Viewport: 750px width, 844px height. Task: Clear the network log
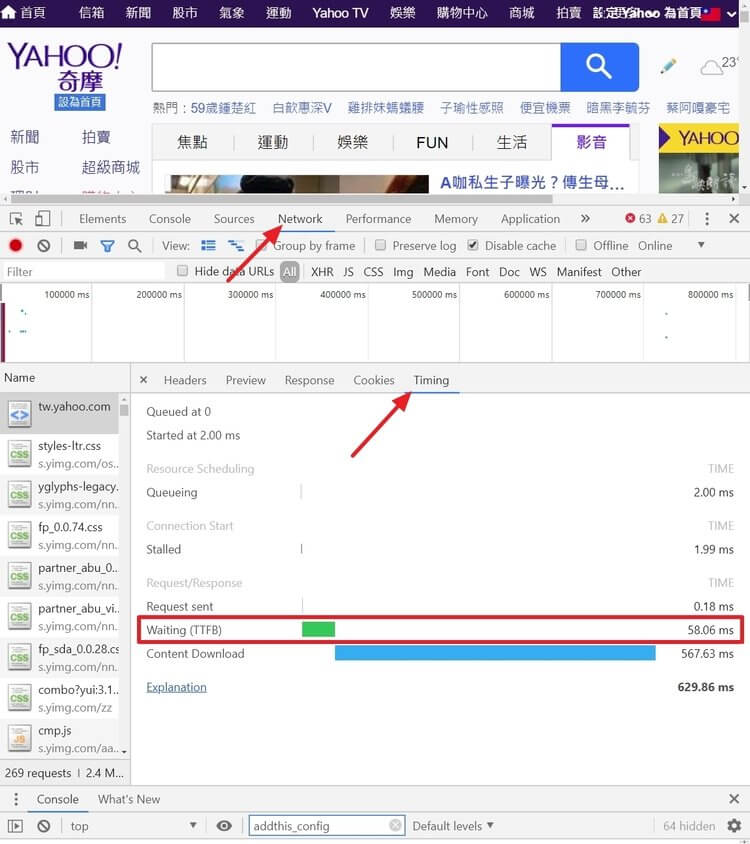(44, 245)
